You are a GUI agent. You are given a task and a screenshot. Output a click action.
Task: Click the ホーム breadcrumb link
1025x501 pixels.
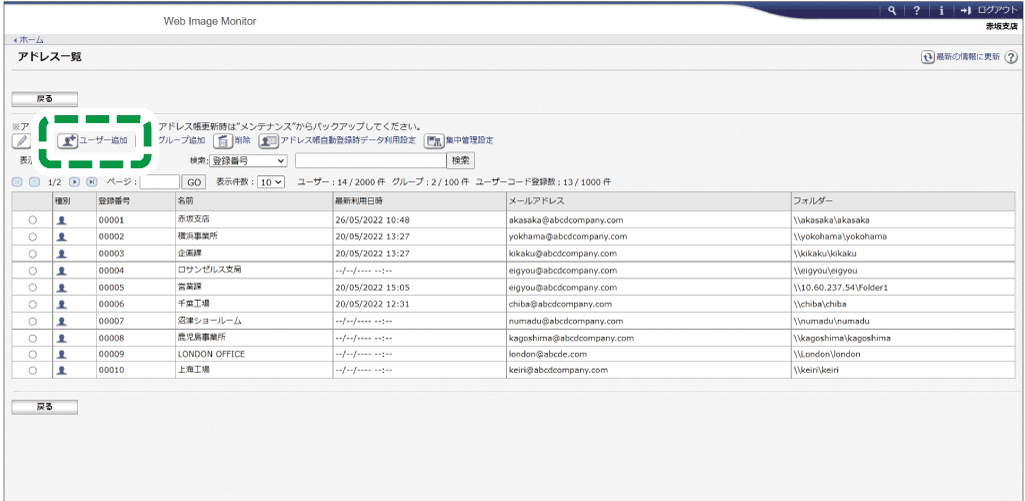(x=29, y=39)
